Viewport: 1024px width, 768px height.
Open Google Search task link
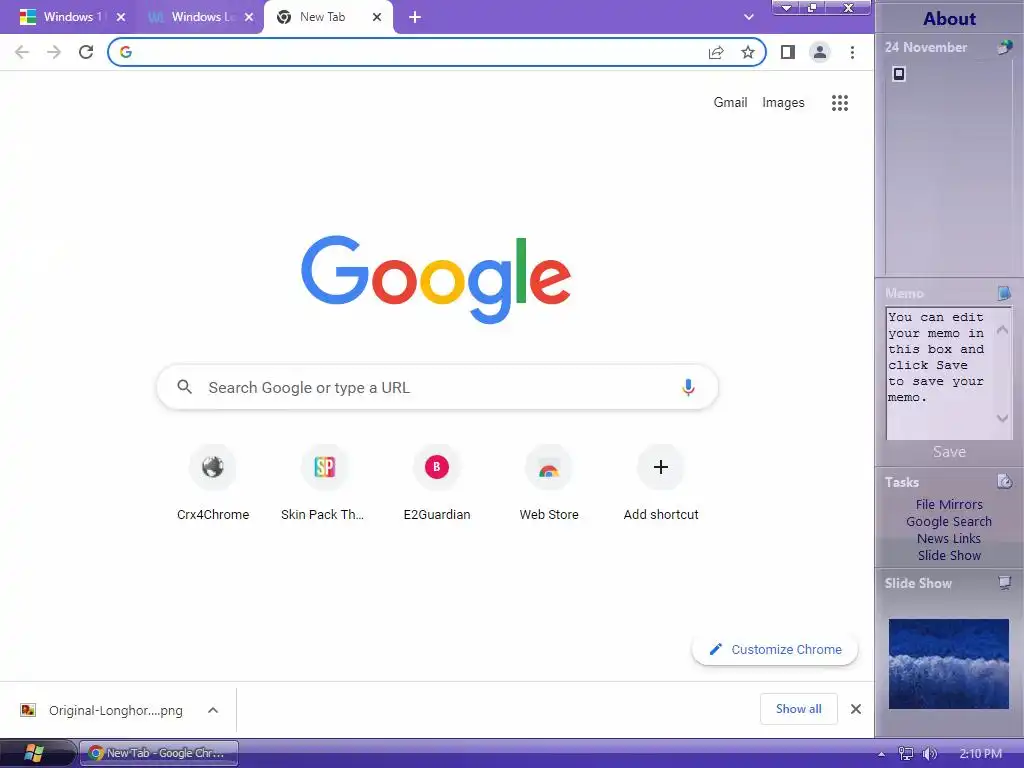coord(949,521)
